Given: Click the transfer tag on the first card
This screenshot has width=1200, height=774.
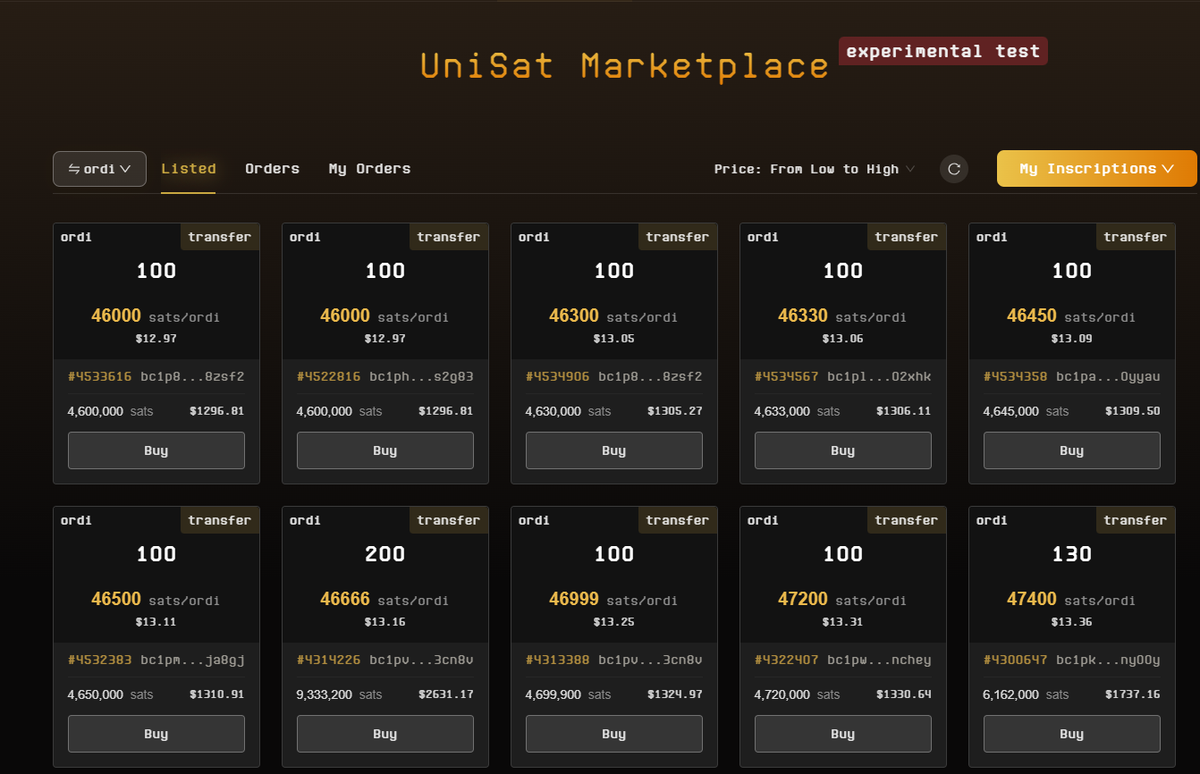Looking at the screenshot, I should (x=220, y=236).
